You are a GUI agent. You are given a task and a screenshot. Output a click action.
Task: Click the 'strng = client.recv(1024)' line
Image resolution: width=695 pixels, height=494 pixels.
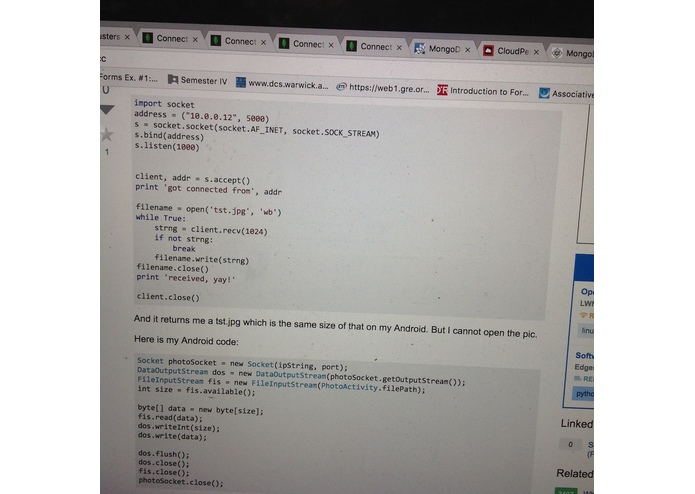[x=211, y=229]
